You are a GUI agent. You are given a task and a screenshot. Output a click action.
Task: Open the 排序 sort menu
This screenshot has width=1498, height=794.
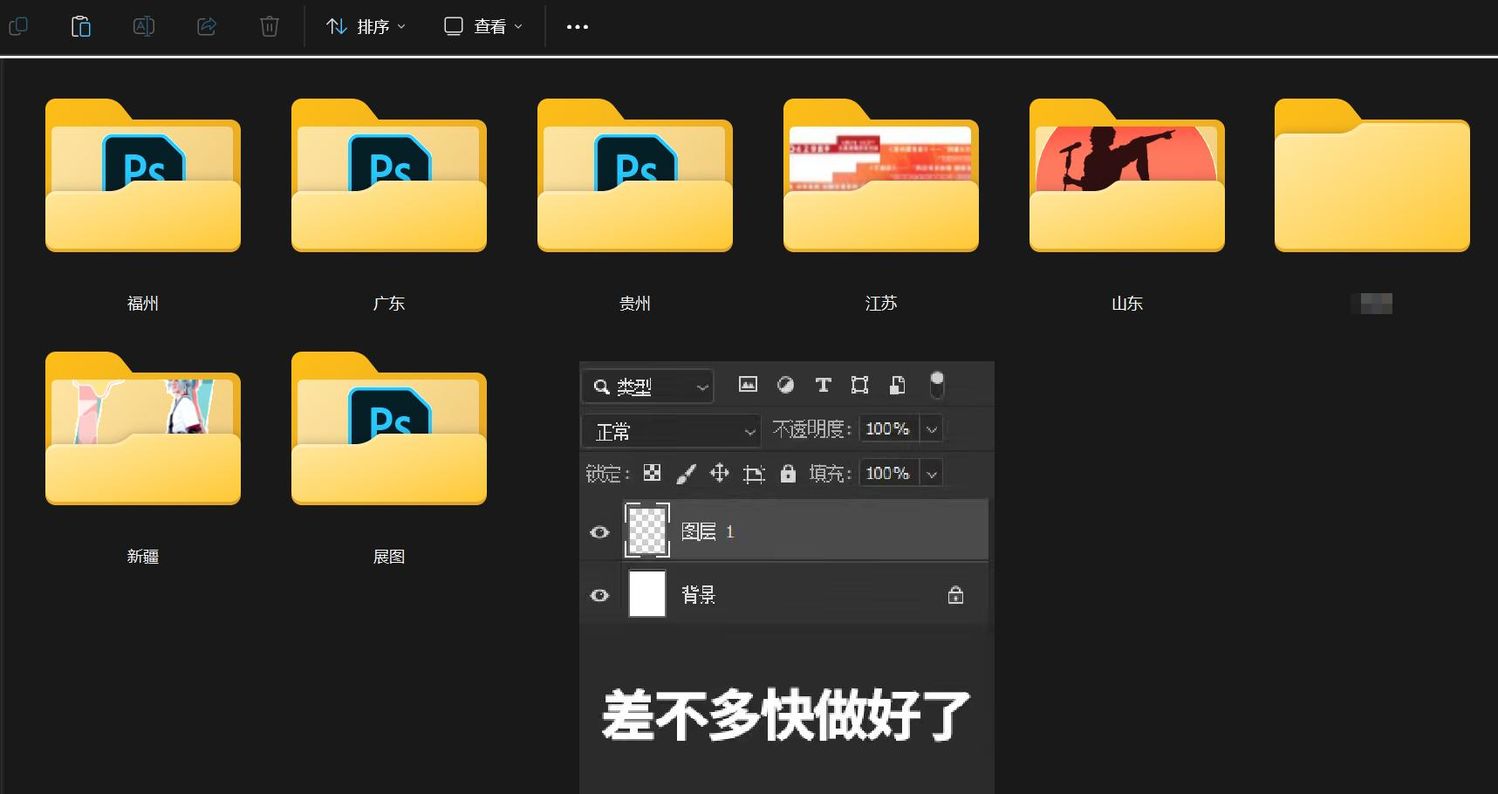coord(366,27)
